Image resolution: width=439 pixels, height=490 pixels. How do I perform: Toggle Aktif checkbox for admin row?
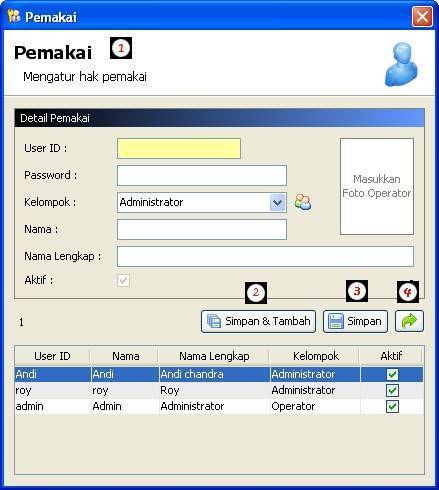click(392, 406)
